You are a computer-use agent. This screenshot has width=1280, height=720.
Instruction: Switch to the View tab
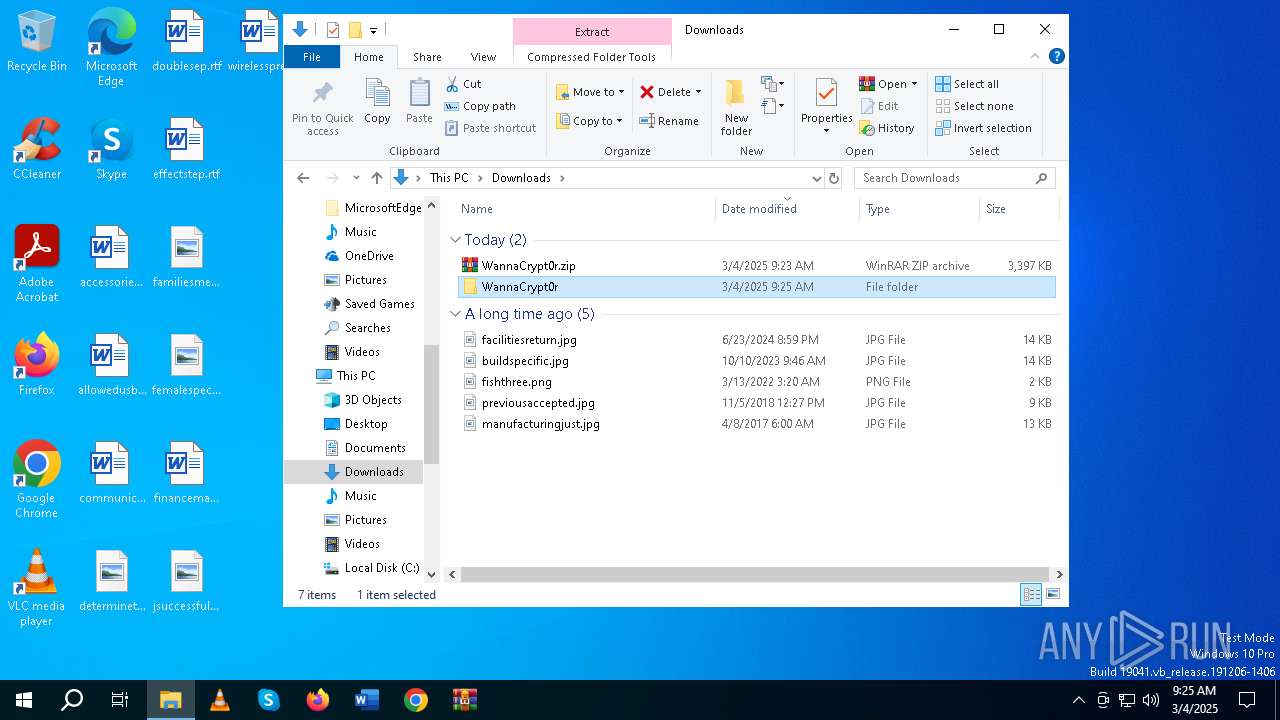483,57
